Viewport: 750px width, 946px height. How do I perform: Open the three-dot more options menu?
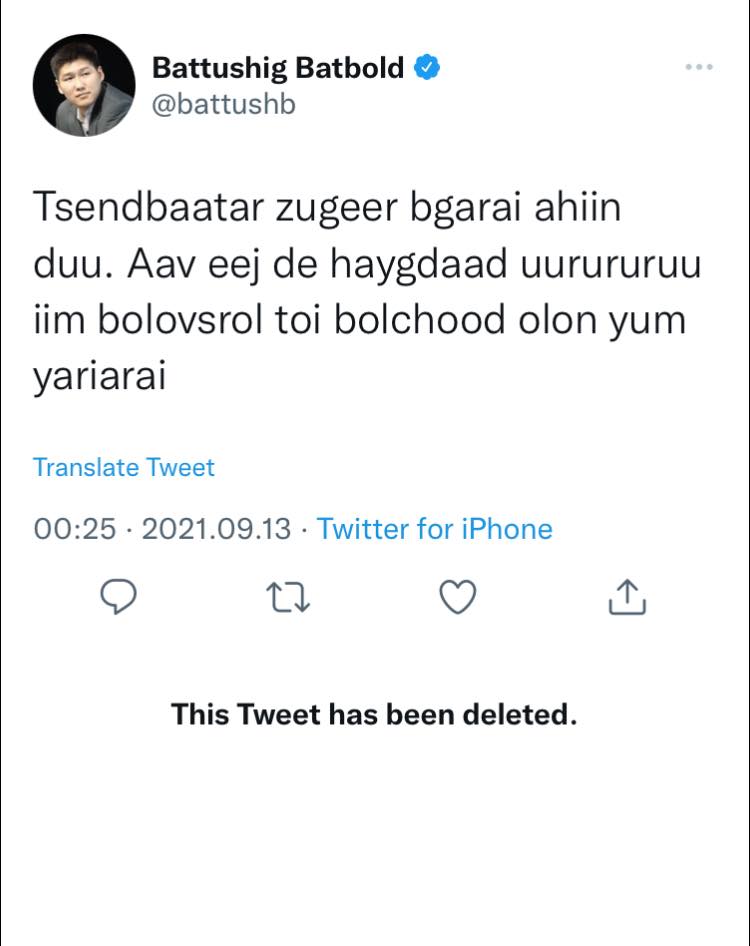[x=699, y=67]
